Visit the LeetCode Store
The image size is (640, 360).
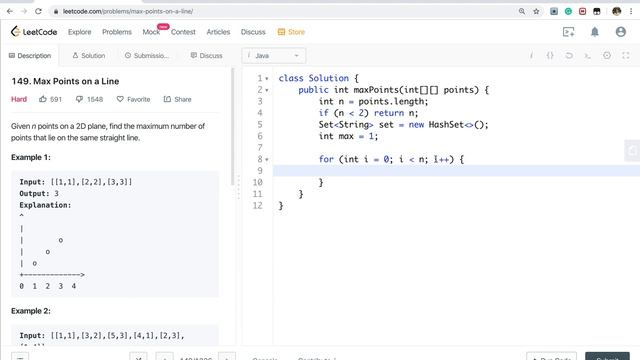[291, 32]
